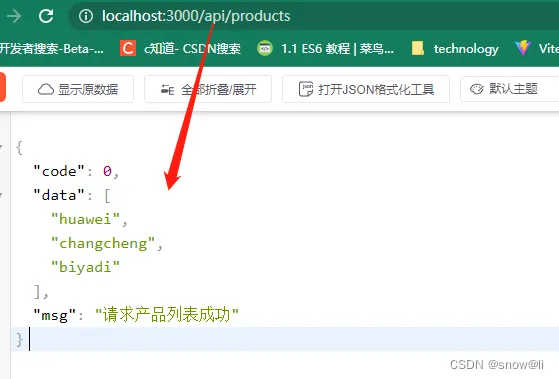
Task: Select the "请求产品列表成功" message value
Action: [167, 315]
